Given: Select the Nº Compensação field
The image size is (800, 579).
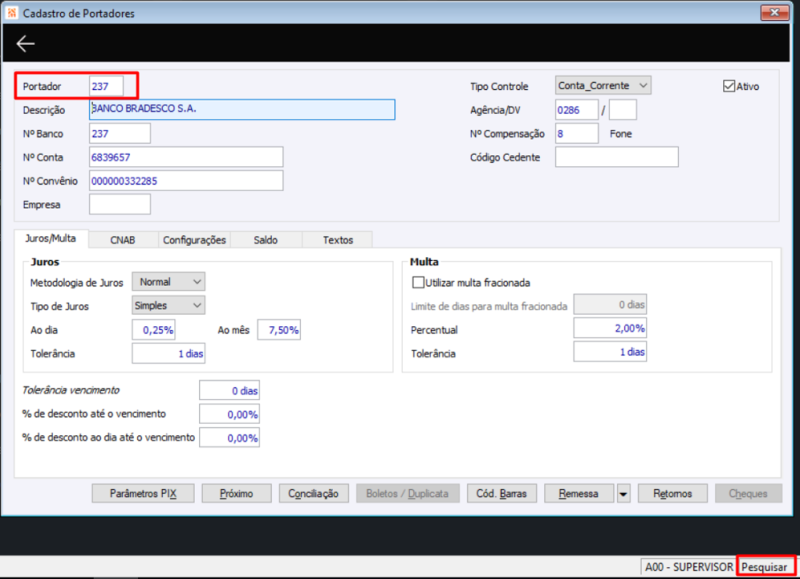Looking at the screenshot, I should (577, 133).
